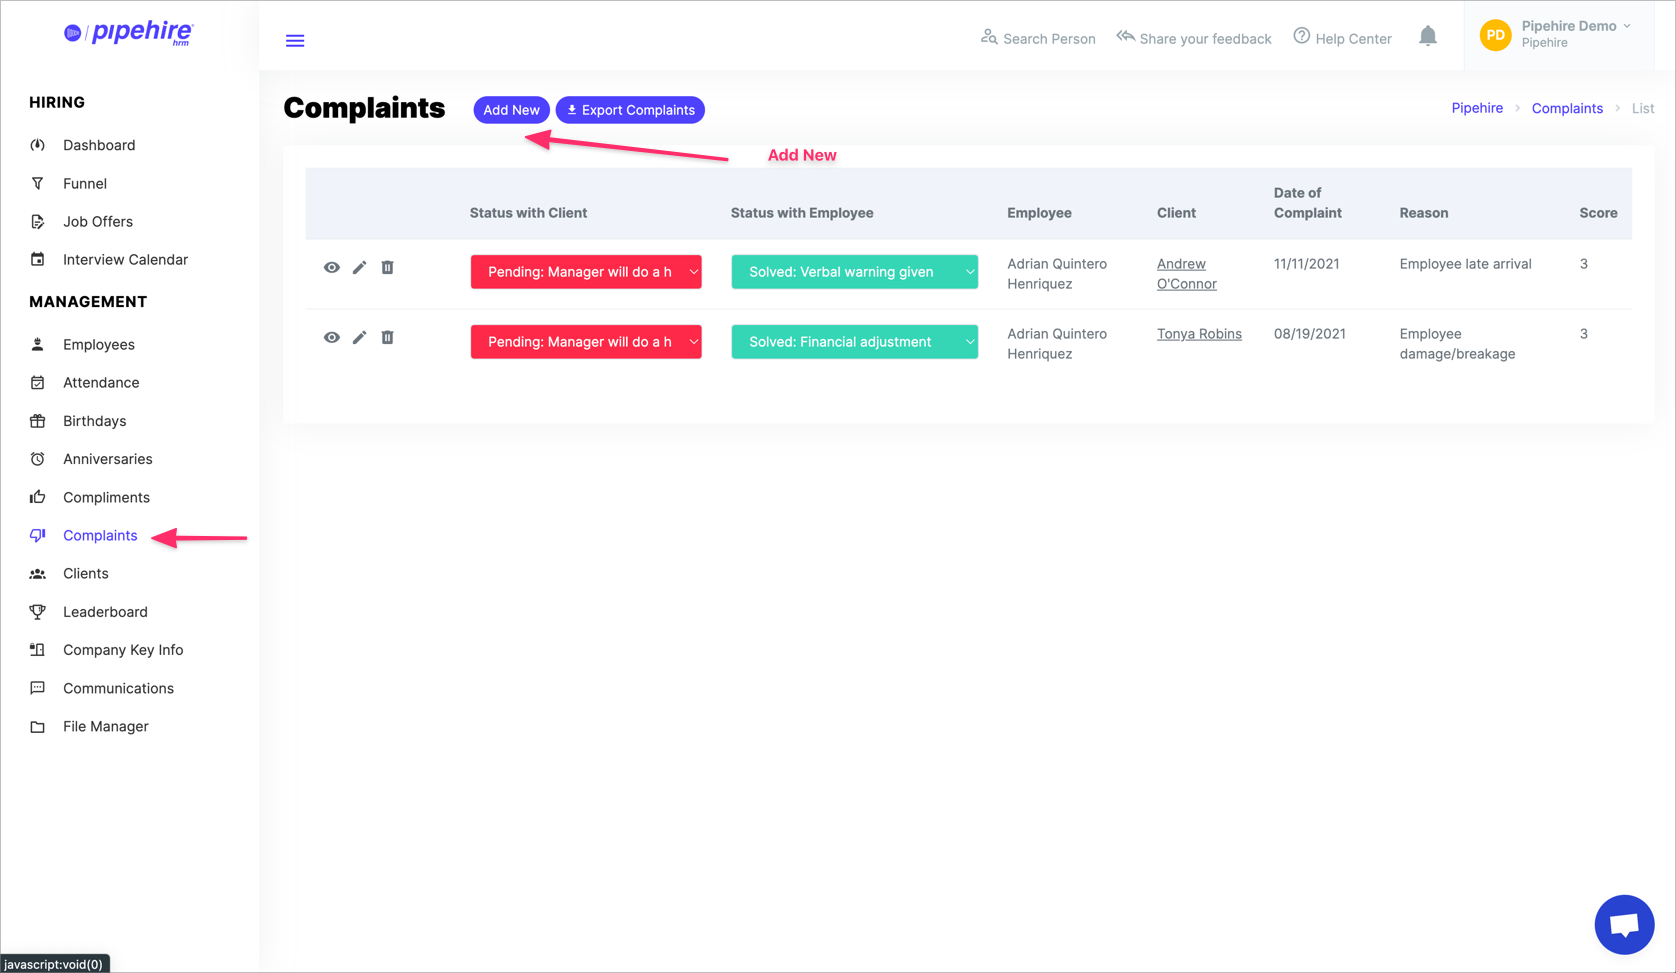This screenshot has width=1676, height=973.
Task: Change status dropdown showing Solved: Verbal warning given
Action: point(854,271)
